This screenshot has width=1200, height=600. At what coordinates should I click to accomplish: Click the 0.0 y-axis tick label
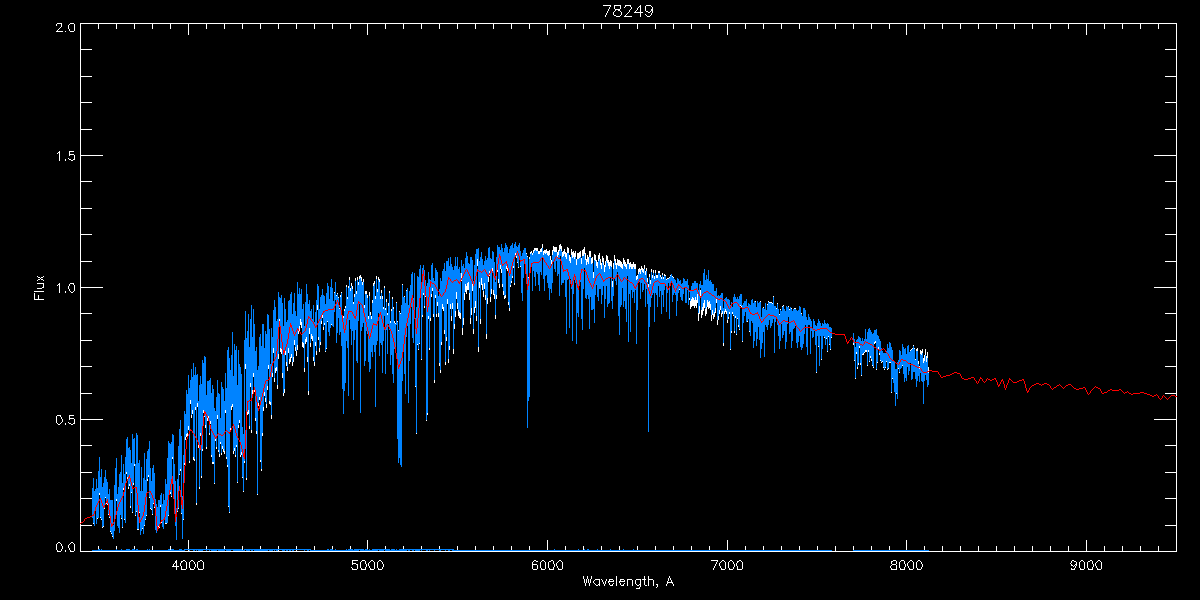(64, 548)
